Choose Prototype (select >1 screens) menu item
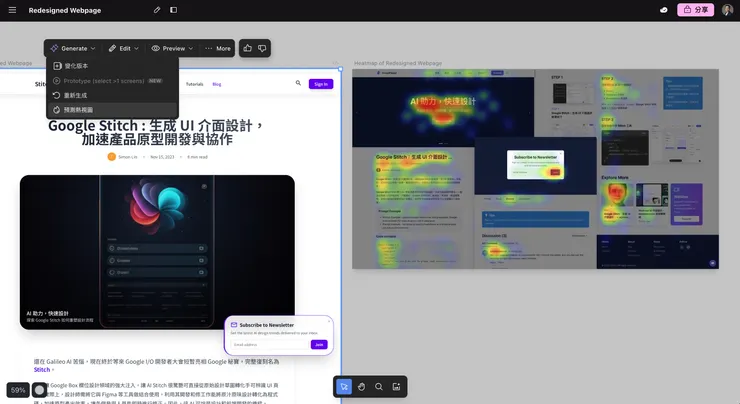The height and width of the screenshot is (404, 740). coord(112,81)
